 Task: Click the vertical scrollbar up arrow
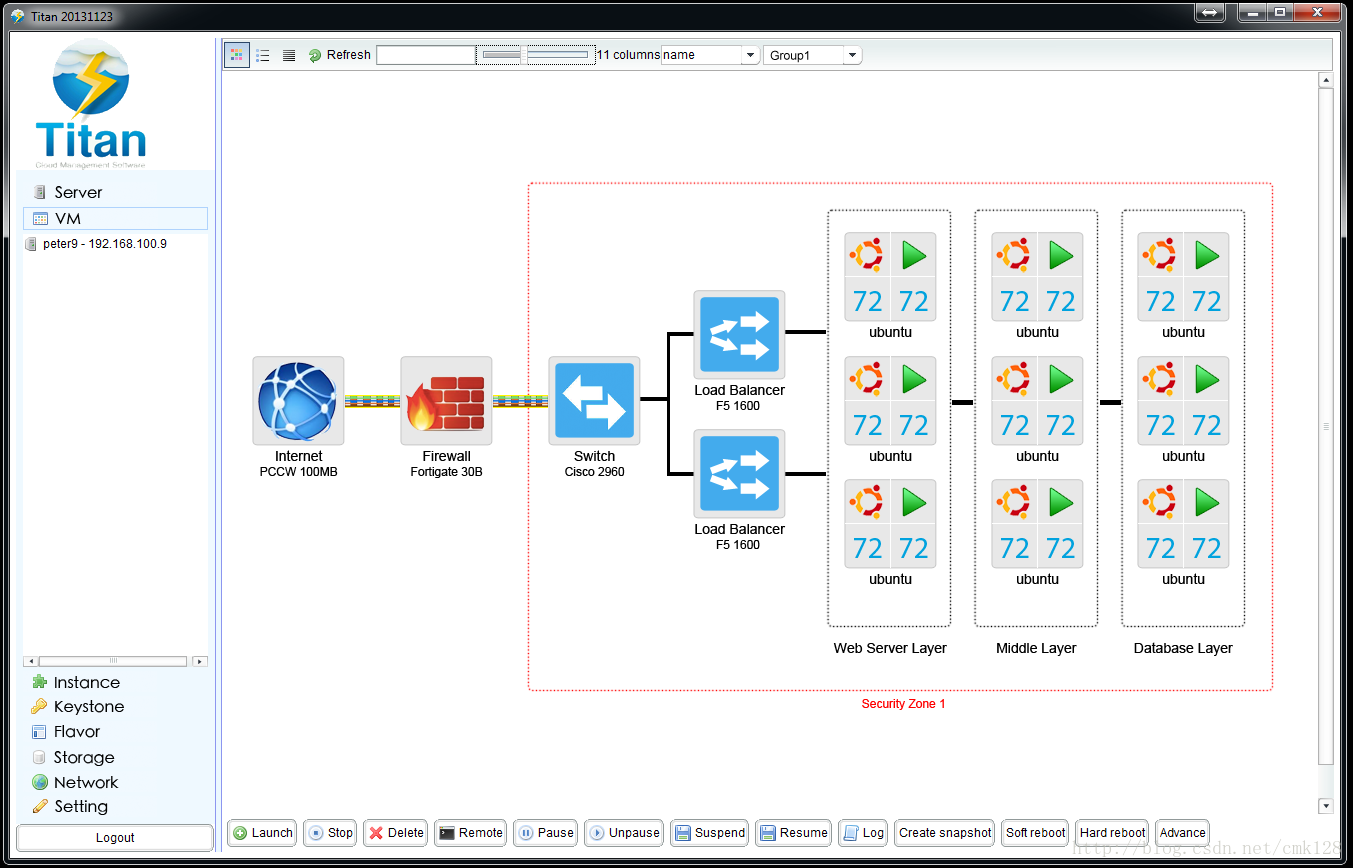[1326, 80]
